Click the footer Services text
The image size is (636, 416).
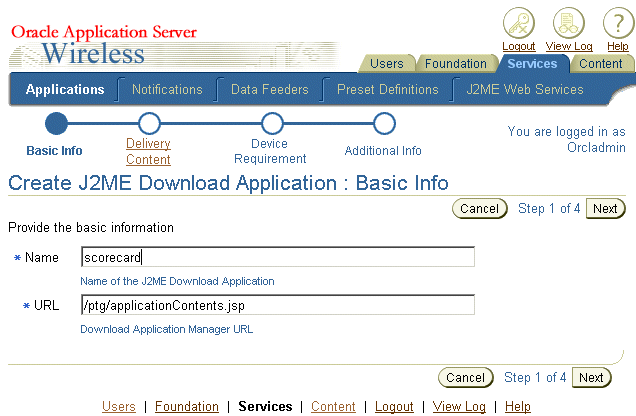click(x=265, y=406)
